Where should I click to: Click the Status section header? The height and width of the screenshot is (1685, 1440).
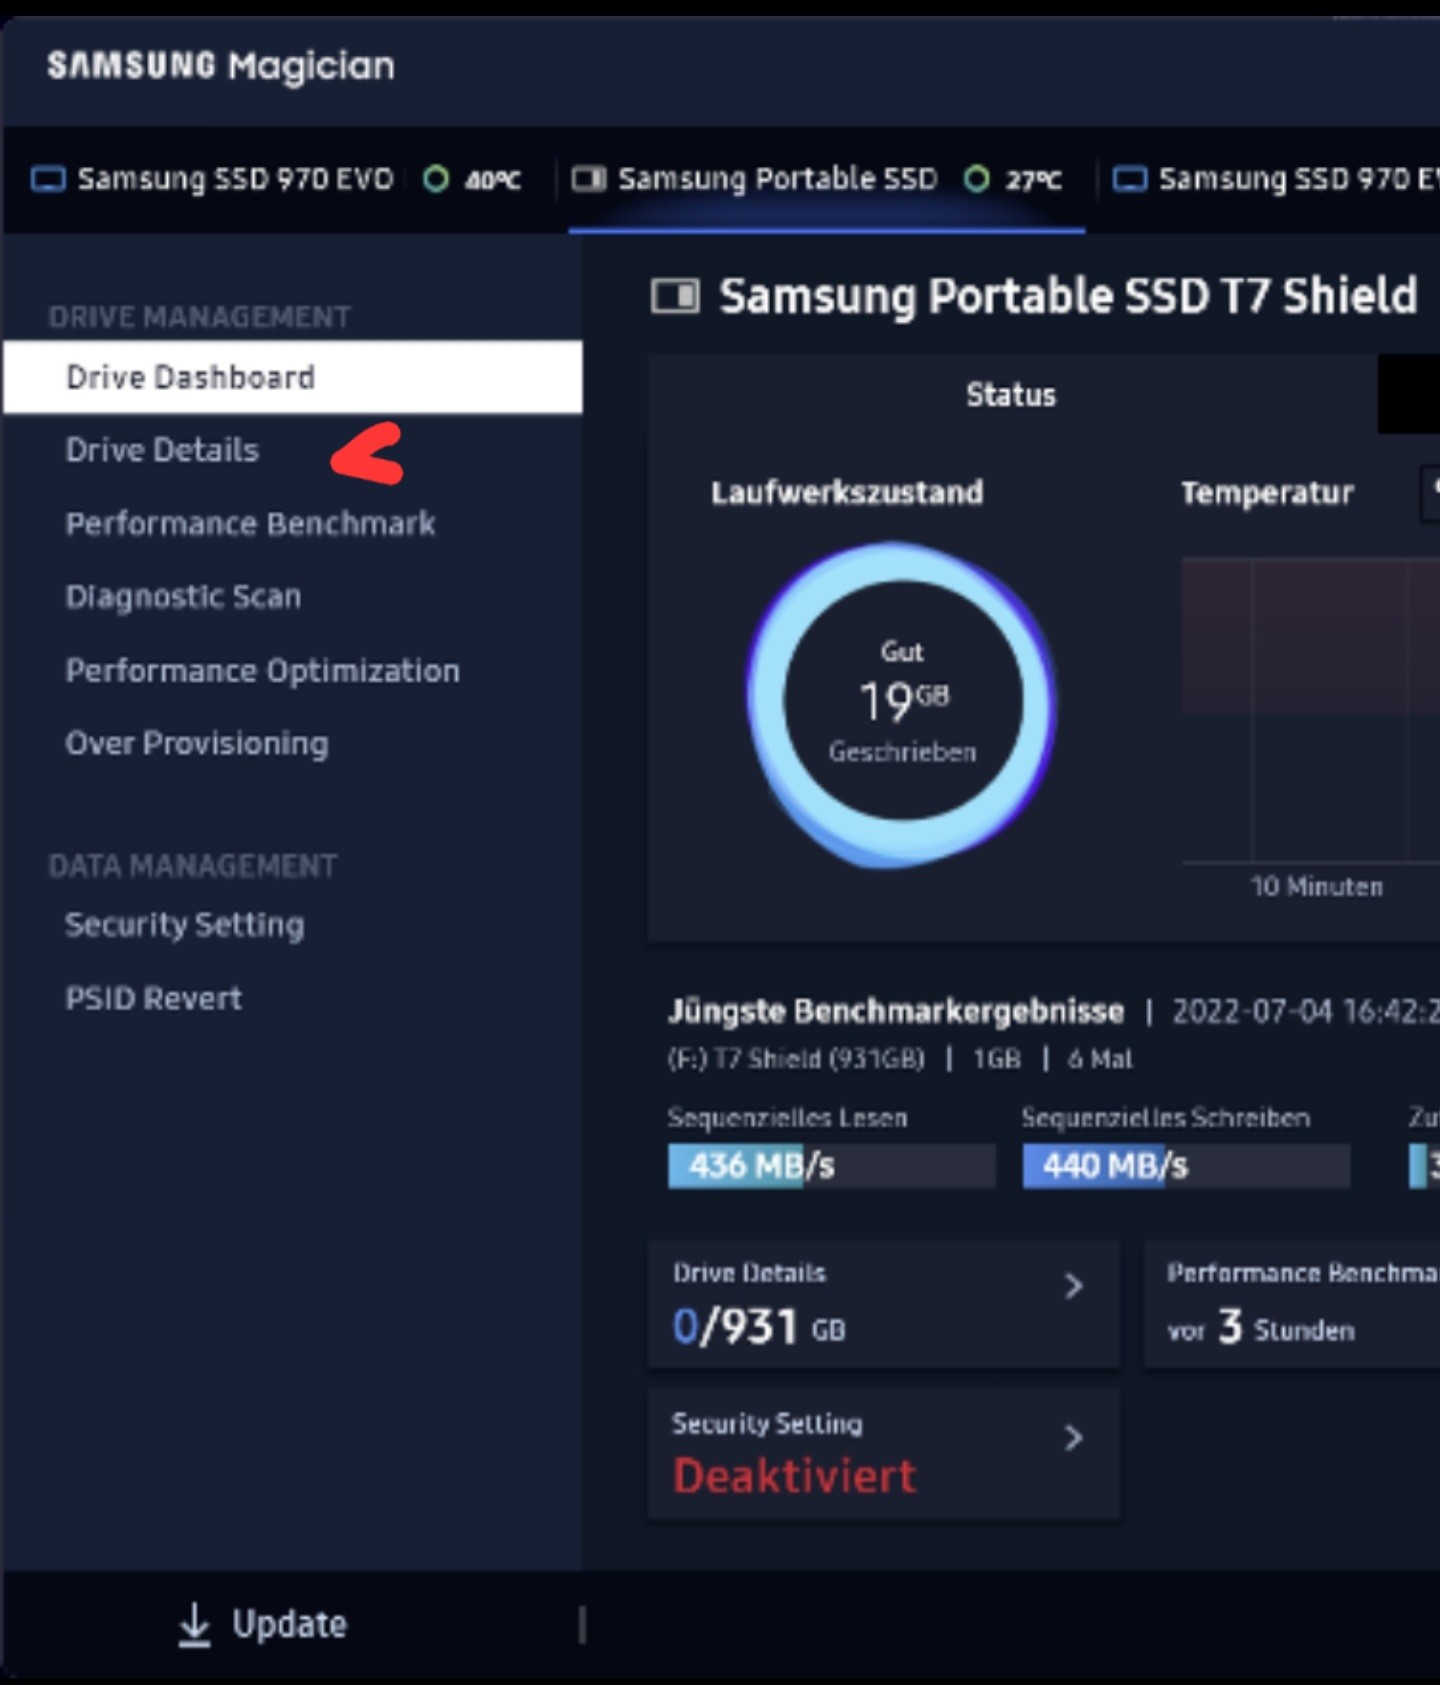[x=1011, y=395]
